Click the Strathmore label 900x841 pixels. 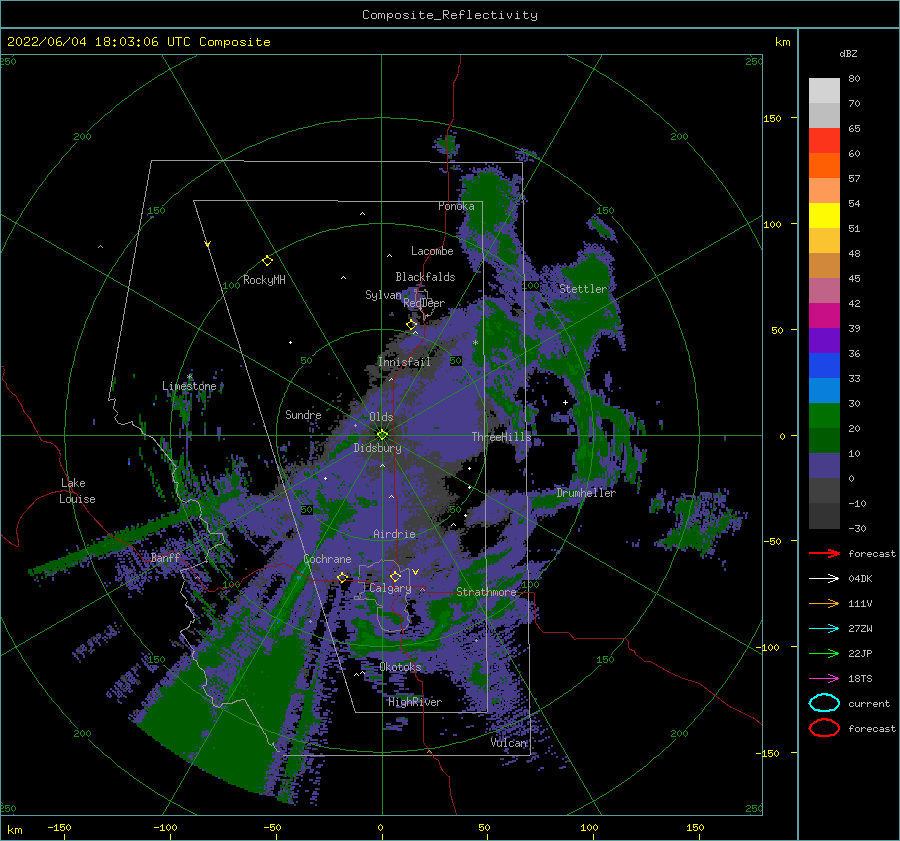tap(486, 591)
